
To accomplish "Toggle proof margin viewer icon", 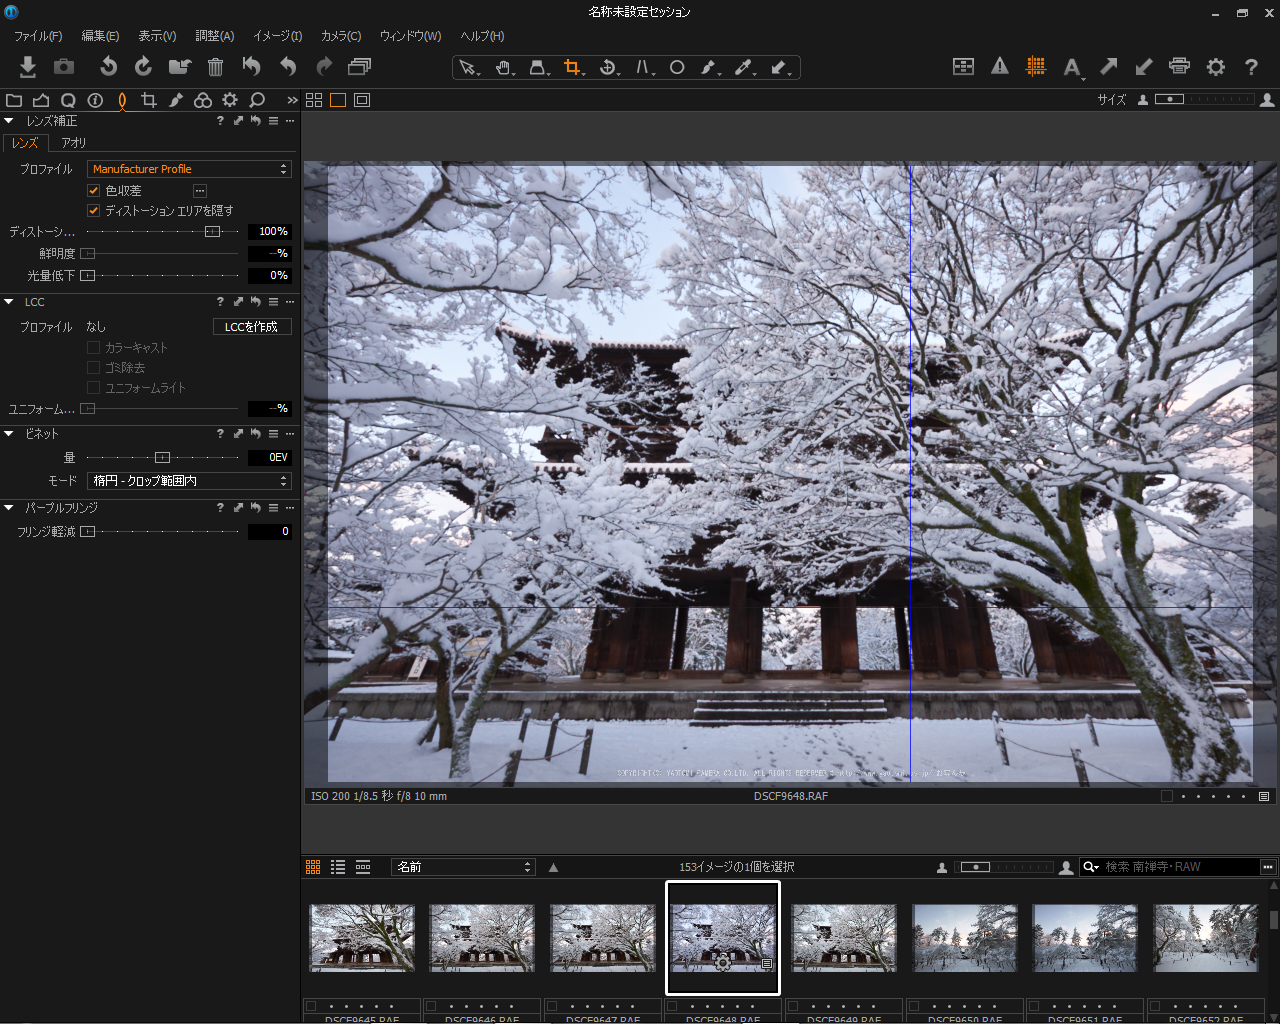I will pos(362,100).
